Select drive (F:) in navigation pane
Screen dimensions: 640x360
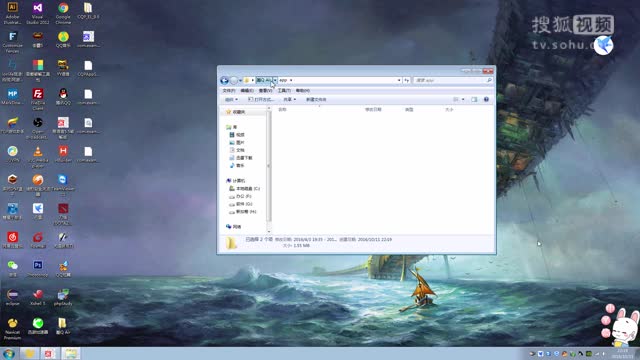(x=240, y=196)
